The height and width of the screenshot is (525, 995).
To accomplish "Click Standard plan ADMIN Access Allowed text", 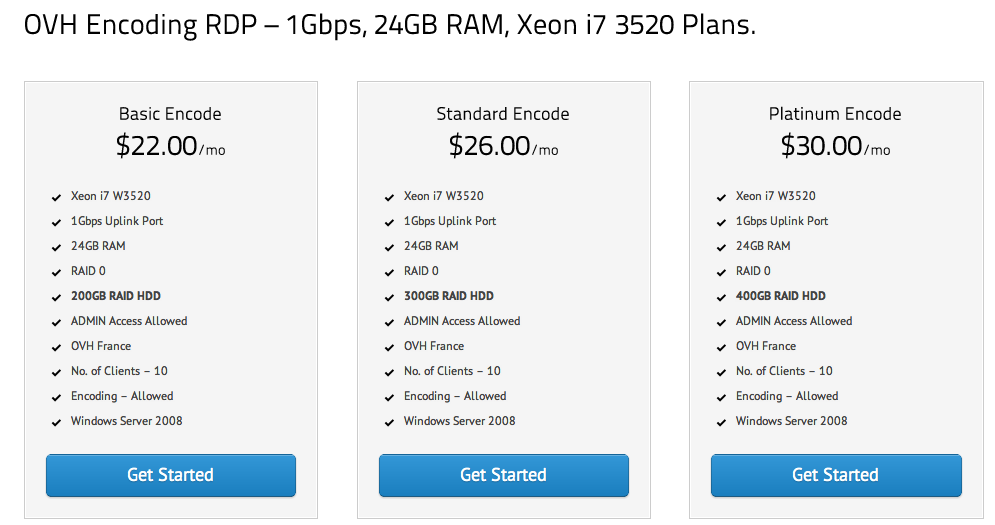I will click(x=462, y=321).
